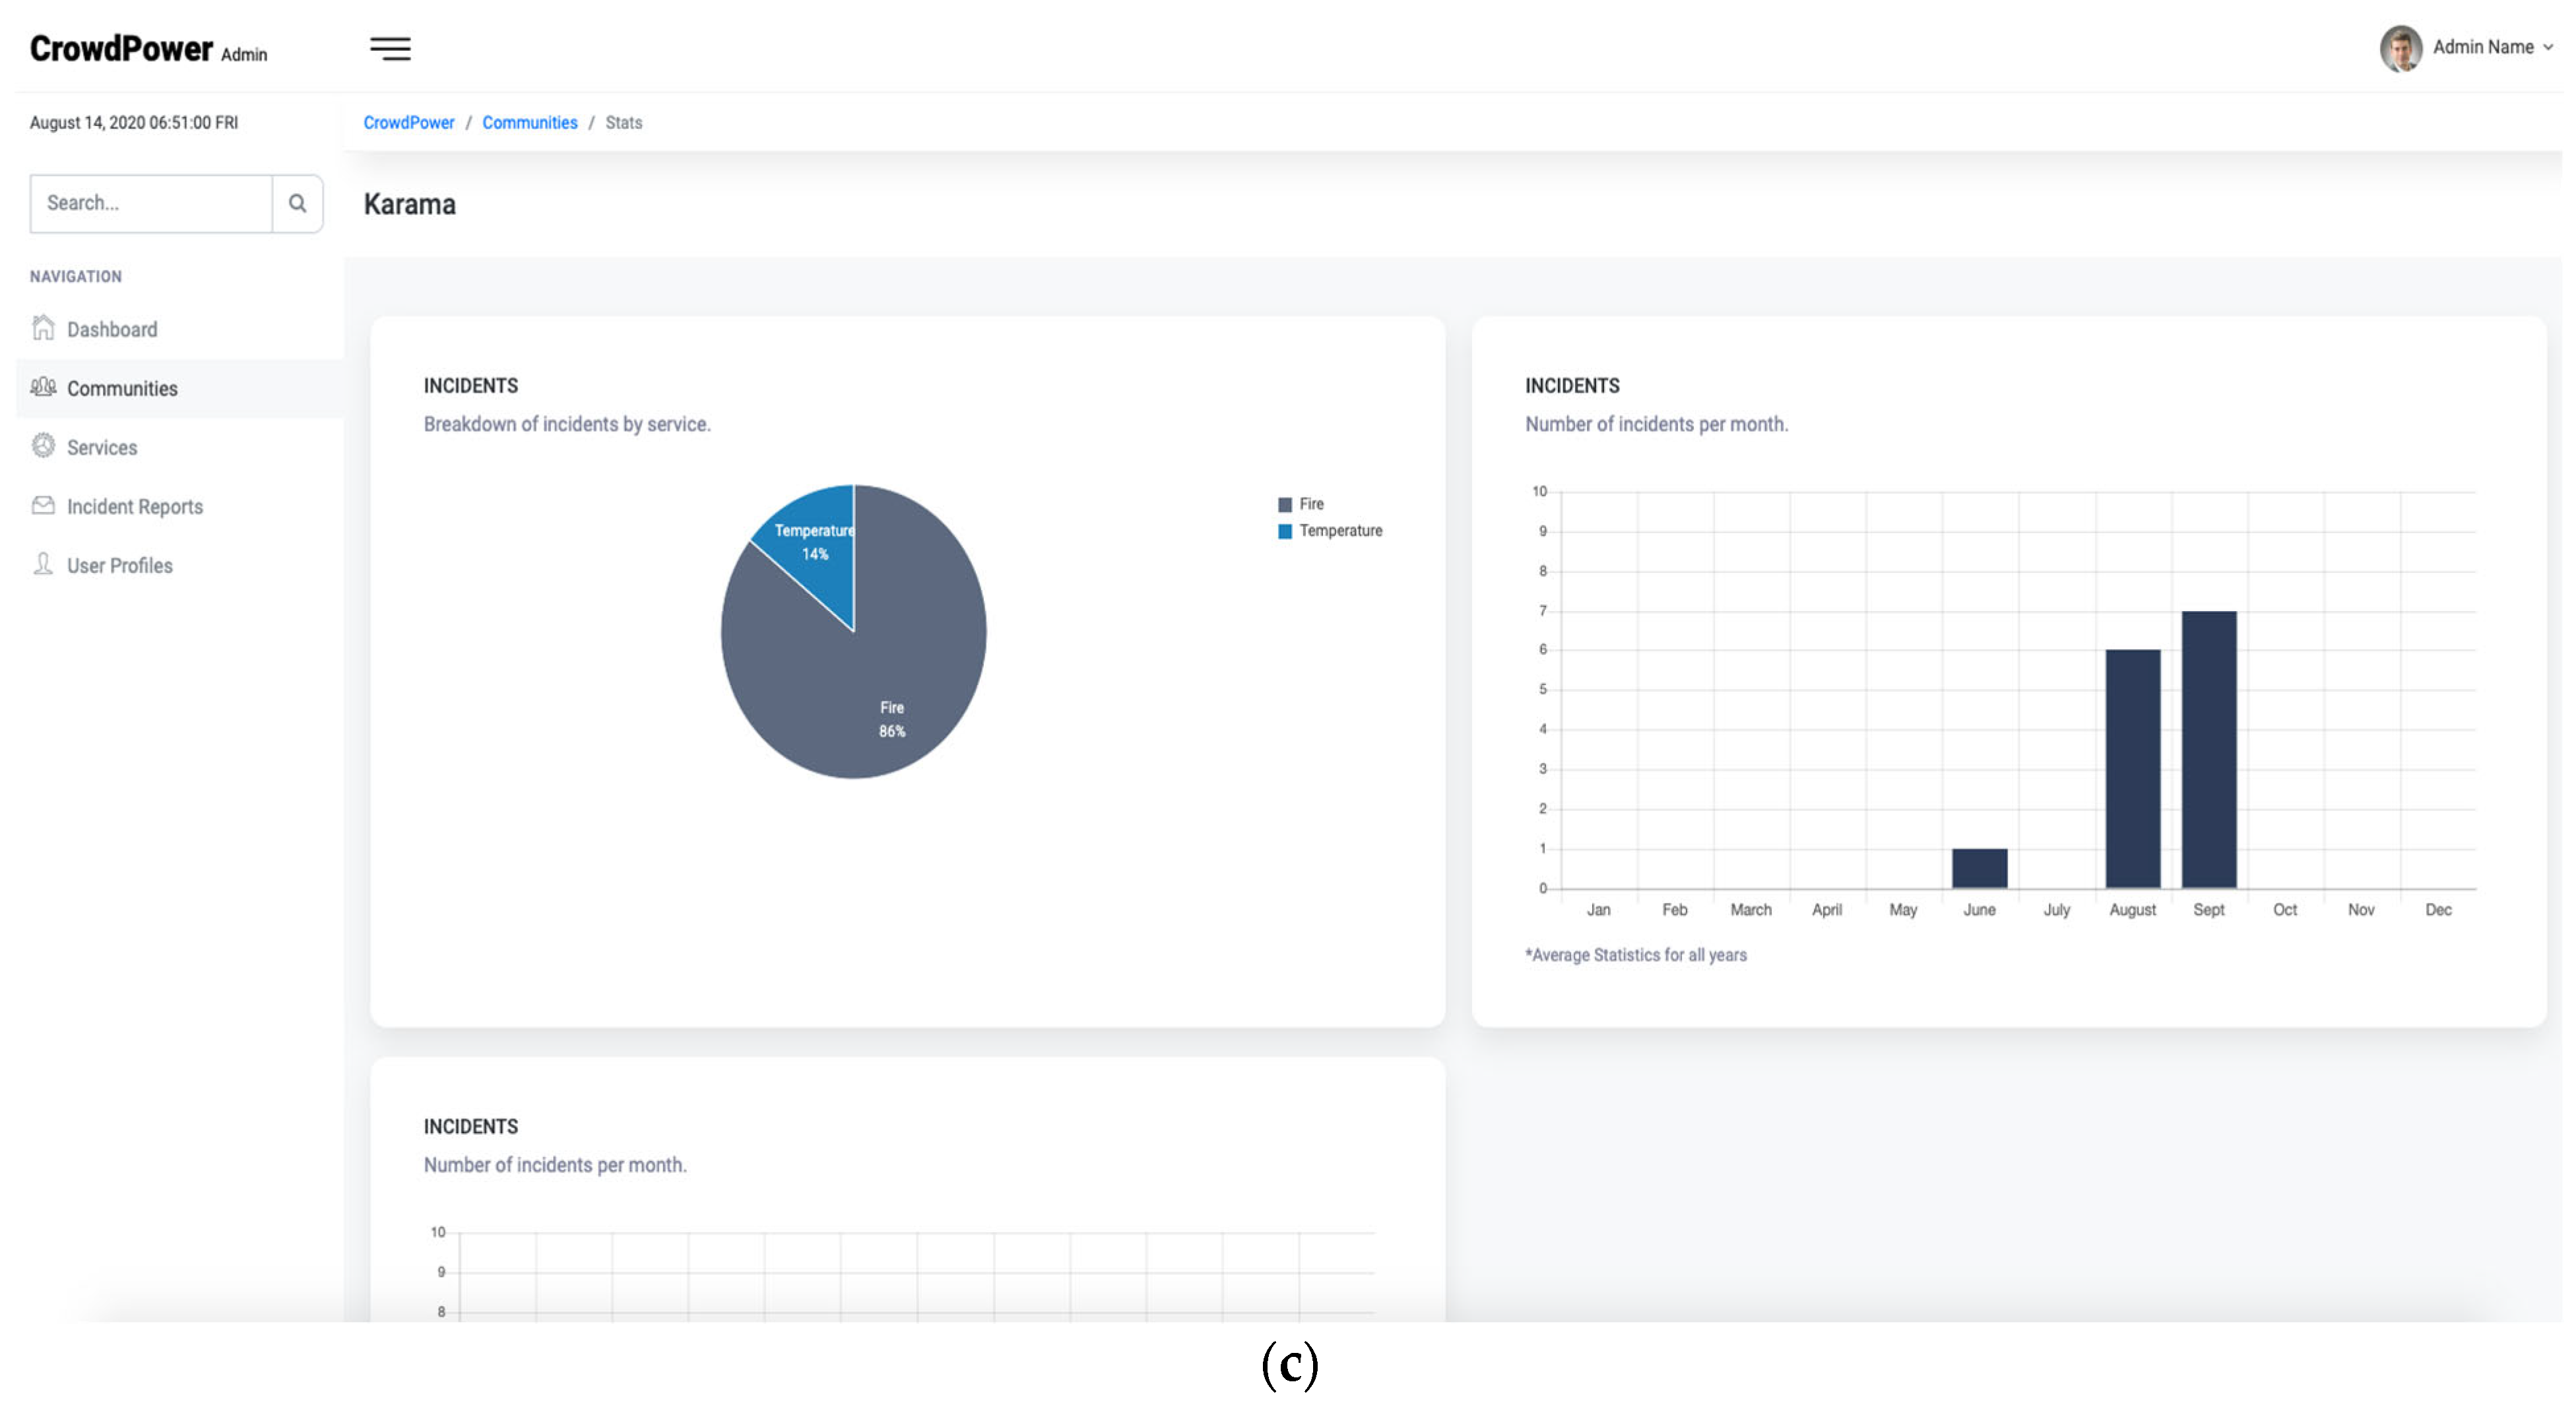The width and height of the screenshot is (2576, 1411).
Task: Click the Services gear icon
Action: click(43, 446)
